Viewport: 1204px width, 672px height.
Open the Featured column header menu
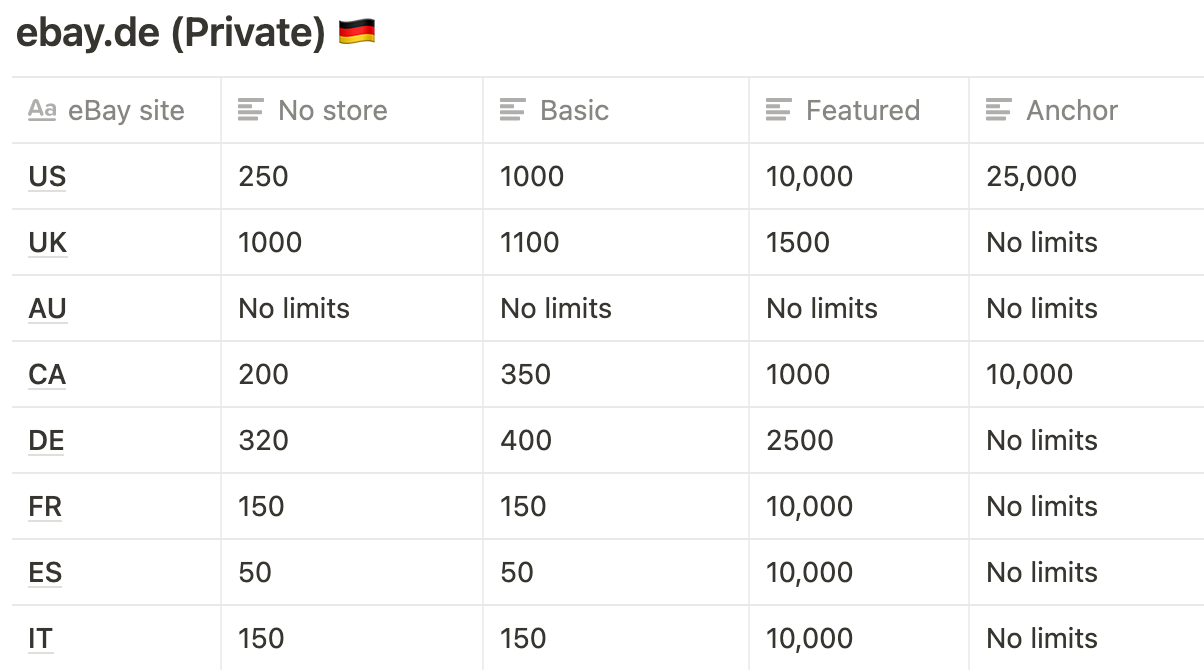coord(859,110)
